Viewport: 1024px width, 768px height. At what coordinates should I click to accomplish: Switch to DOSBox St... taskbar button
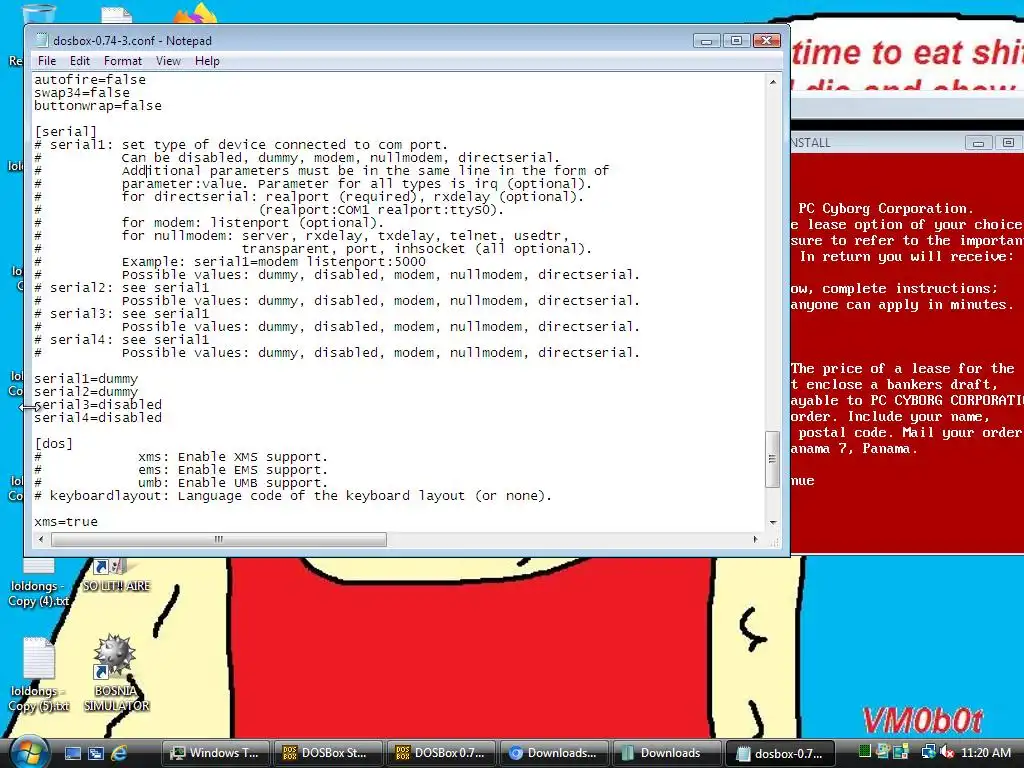329,753
